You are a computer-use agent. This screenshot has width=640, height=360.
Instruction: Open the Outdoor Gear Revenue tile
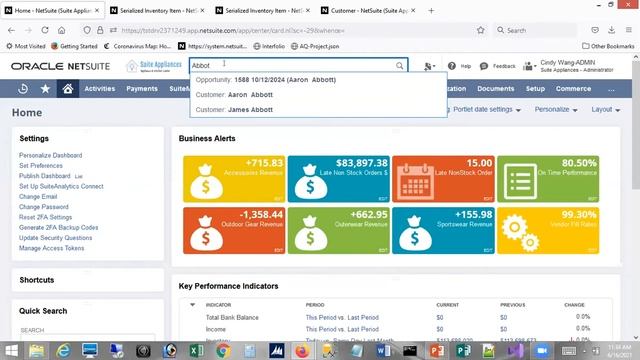(x=234, y=231)
